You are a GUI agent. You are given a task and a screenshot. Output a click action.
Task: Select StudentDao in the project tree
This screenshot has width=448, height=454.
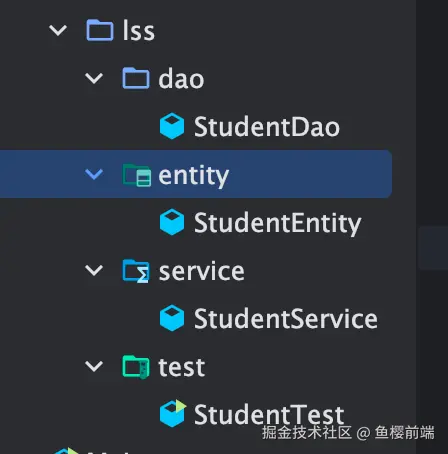tap(267, 127)
